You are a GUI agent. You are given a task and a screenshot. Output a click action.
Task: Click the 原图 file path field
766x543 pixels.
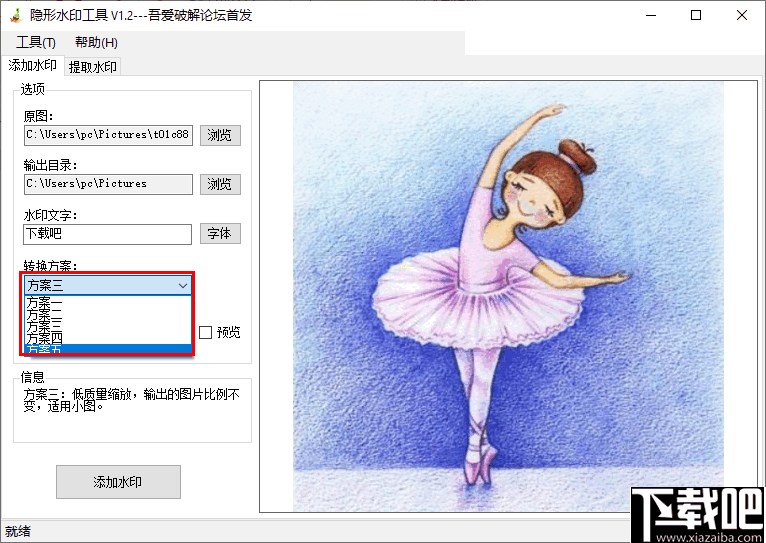coord(108,135)
